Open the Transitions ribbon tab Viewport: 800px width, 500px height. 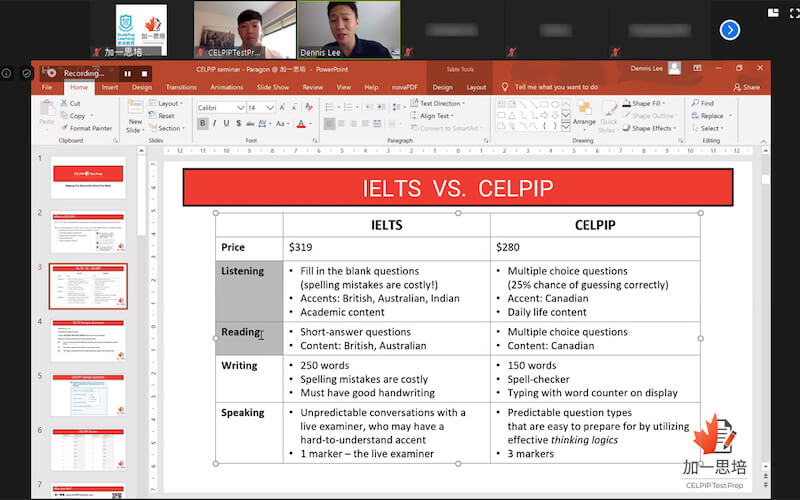(181, 87)
